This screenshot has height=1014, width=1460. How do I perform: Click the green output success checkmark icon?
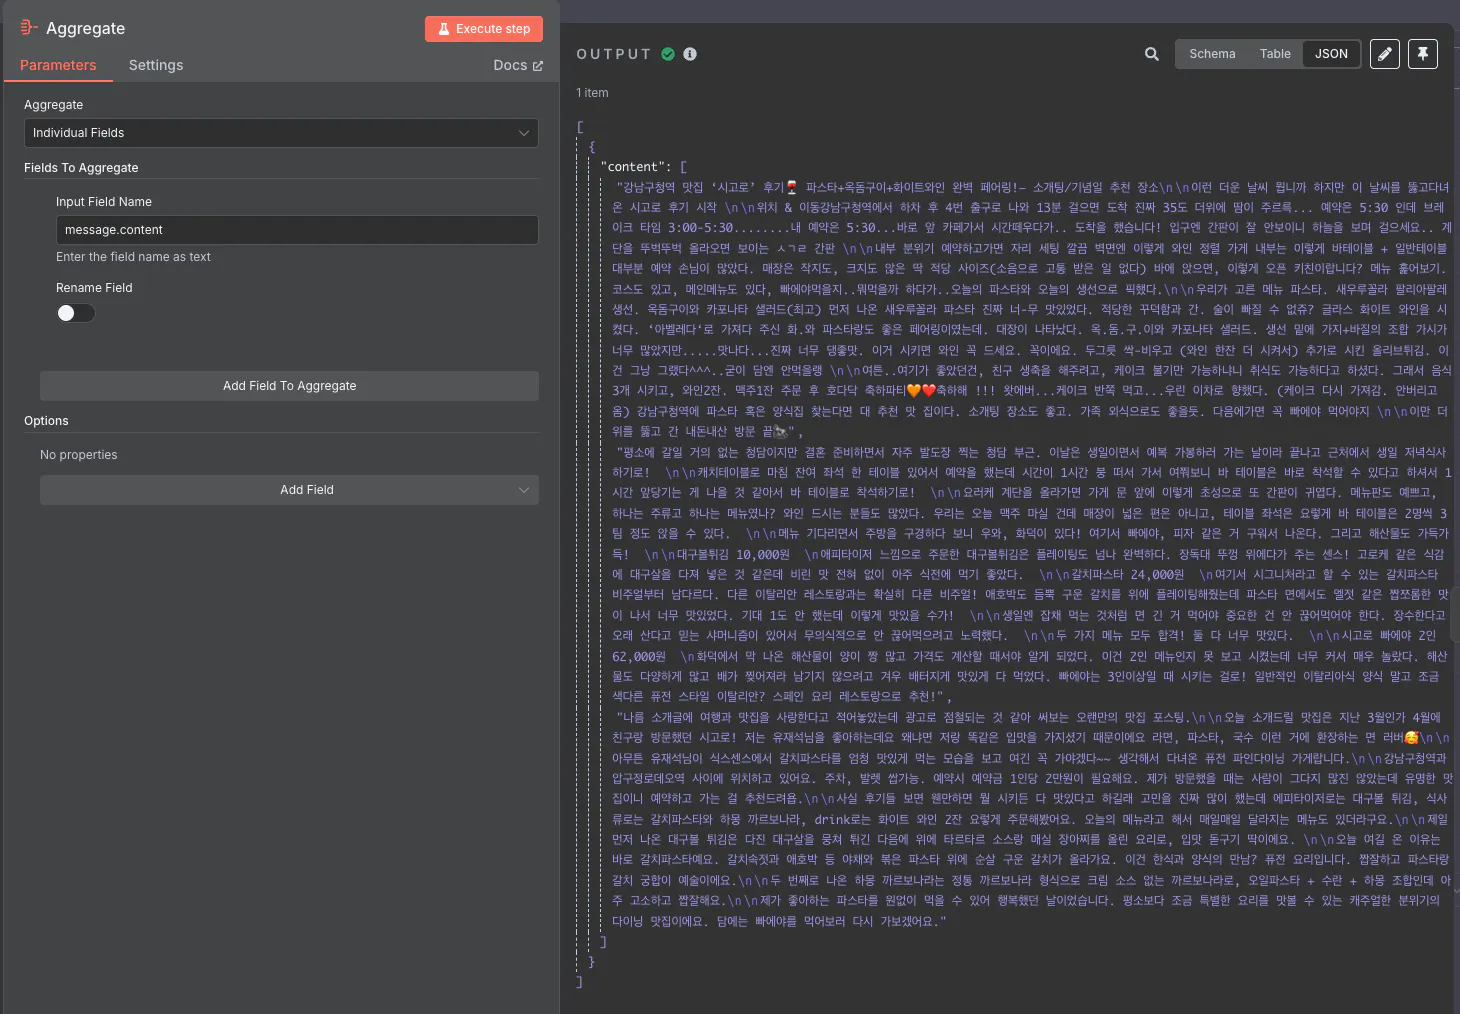[668, 54]
